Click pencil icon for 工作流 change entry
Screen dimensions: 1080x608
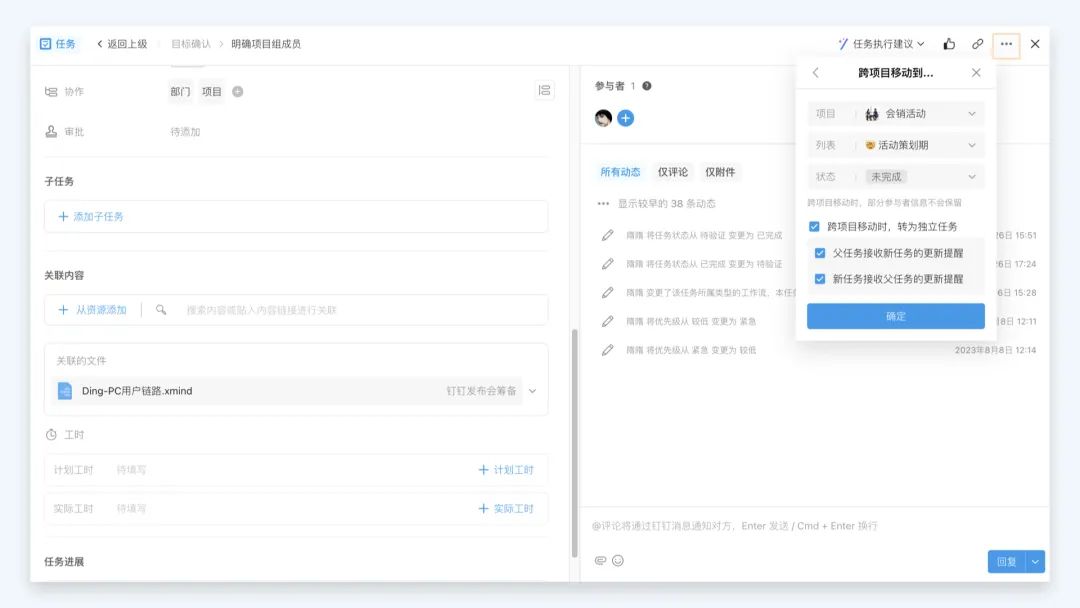pos(607,293)
